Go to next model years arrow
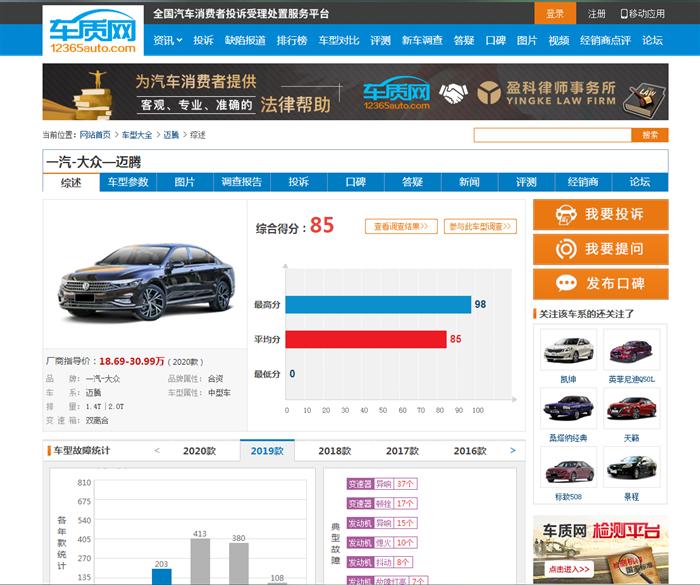Screen dimensions: 700x585 (513, 451)
